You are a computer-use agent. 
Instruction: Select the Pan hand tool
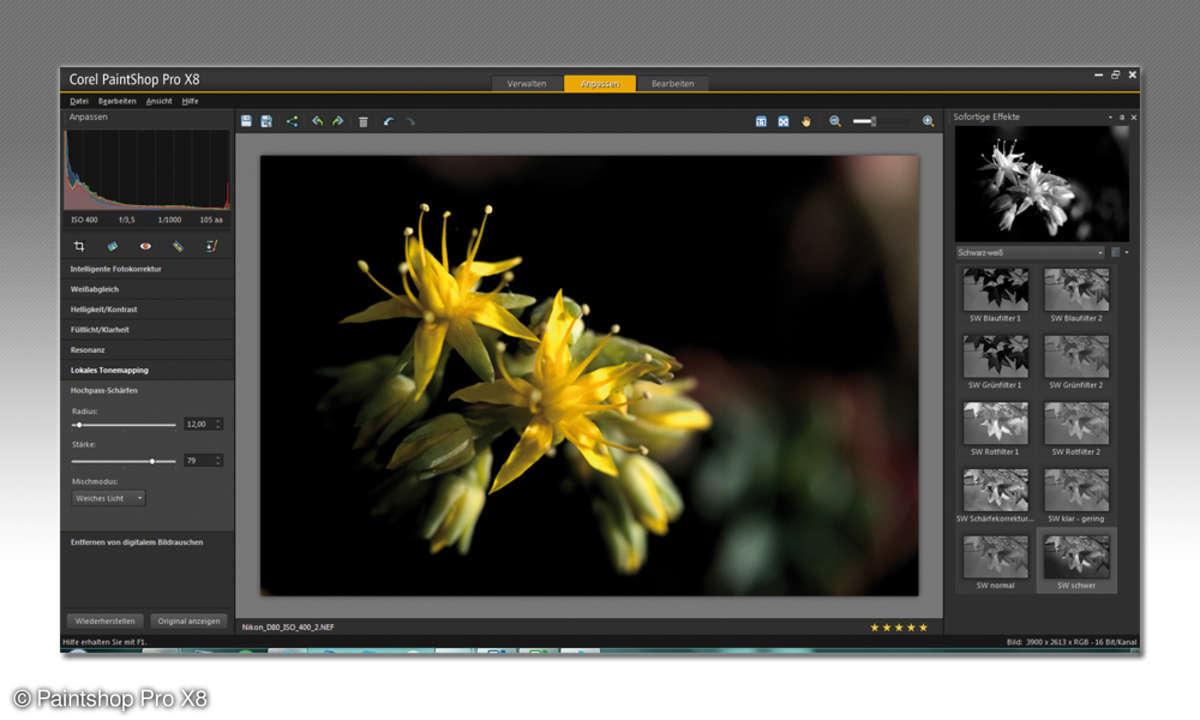(x=805, y=121)
